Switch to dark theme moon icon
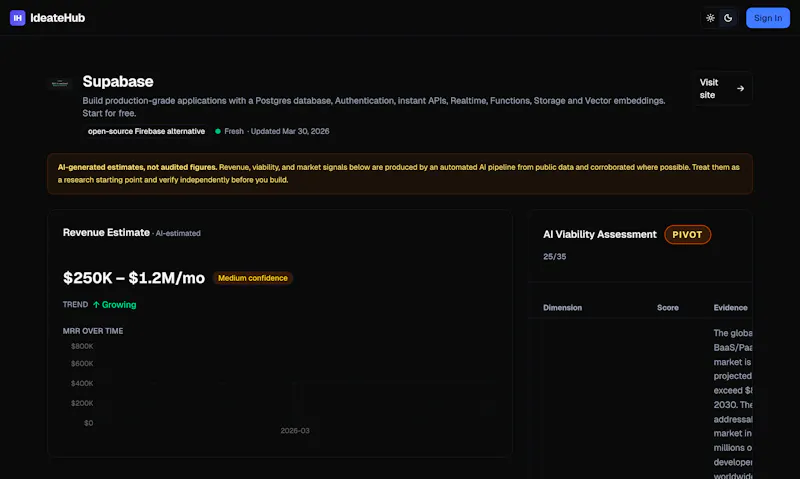The height and width of the screenshot is (479, 800). 728,18
